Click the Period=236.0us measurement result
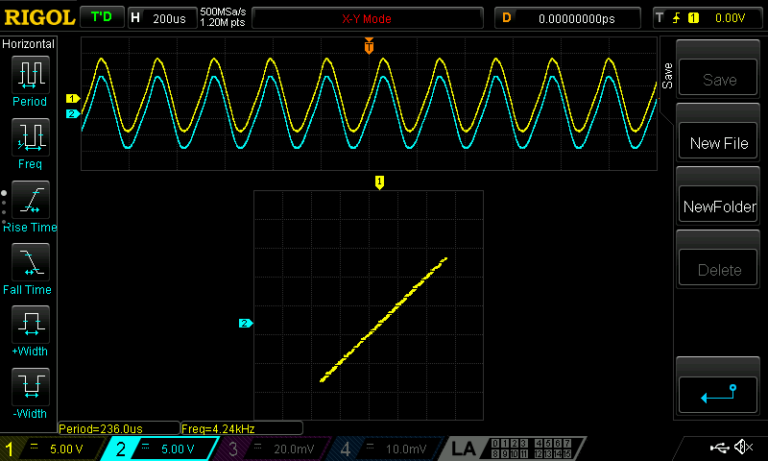 tap(119, 429)
